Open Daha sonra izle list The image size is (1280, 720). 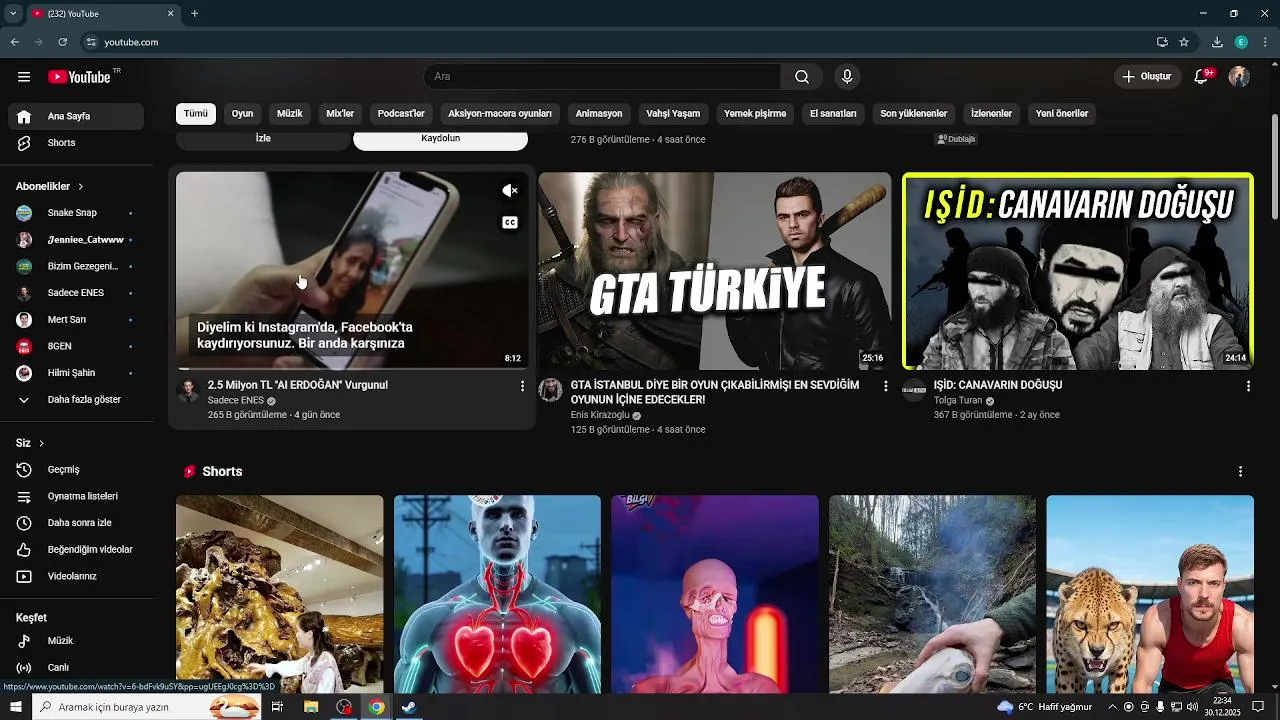click(x=76, y=523)
